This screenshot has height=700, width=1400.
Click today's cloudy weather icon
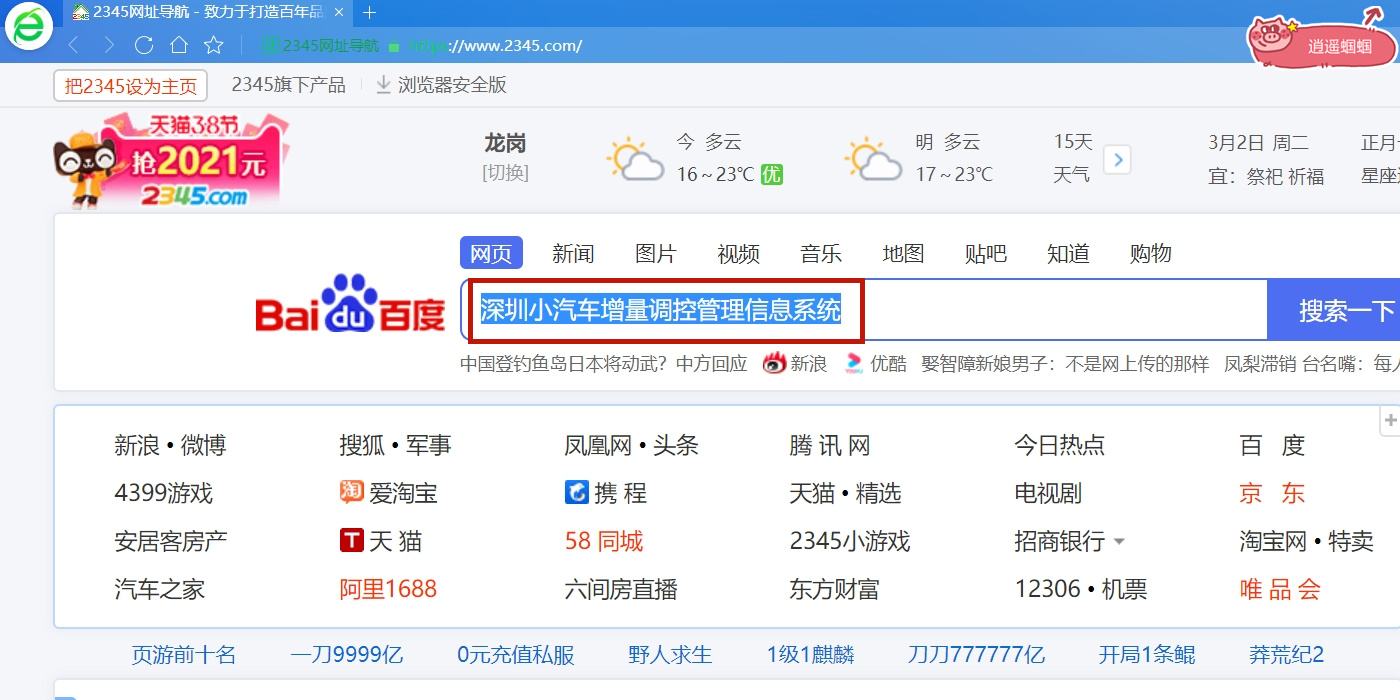pos(635,159)
